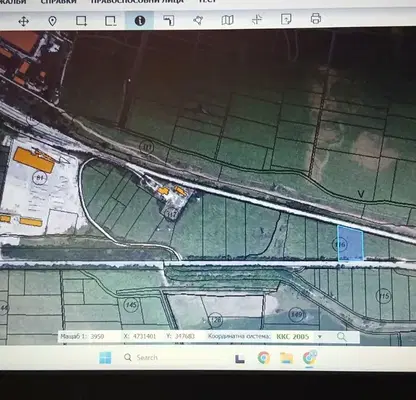Click the ККС 2005 coordinate system box
Image resolution: width=416 pixels, height=400 pixels.
[x=293, y=336]
